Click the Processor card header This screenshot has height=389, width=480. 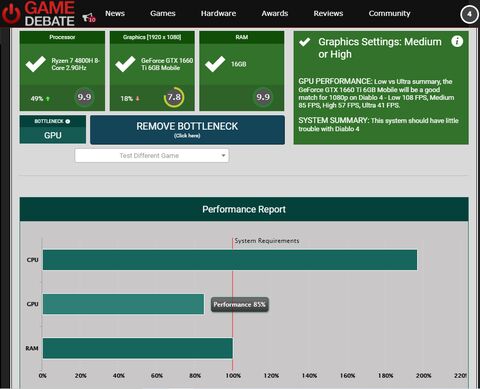(x=62, y=37)
